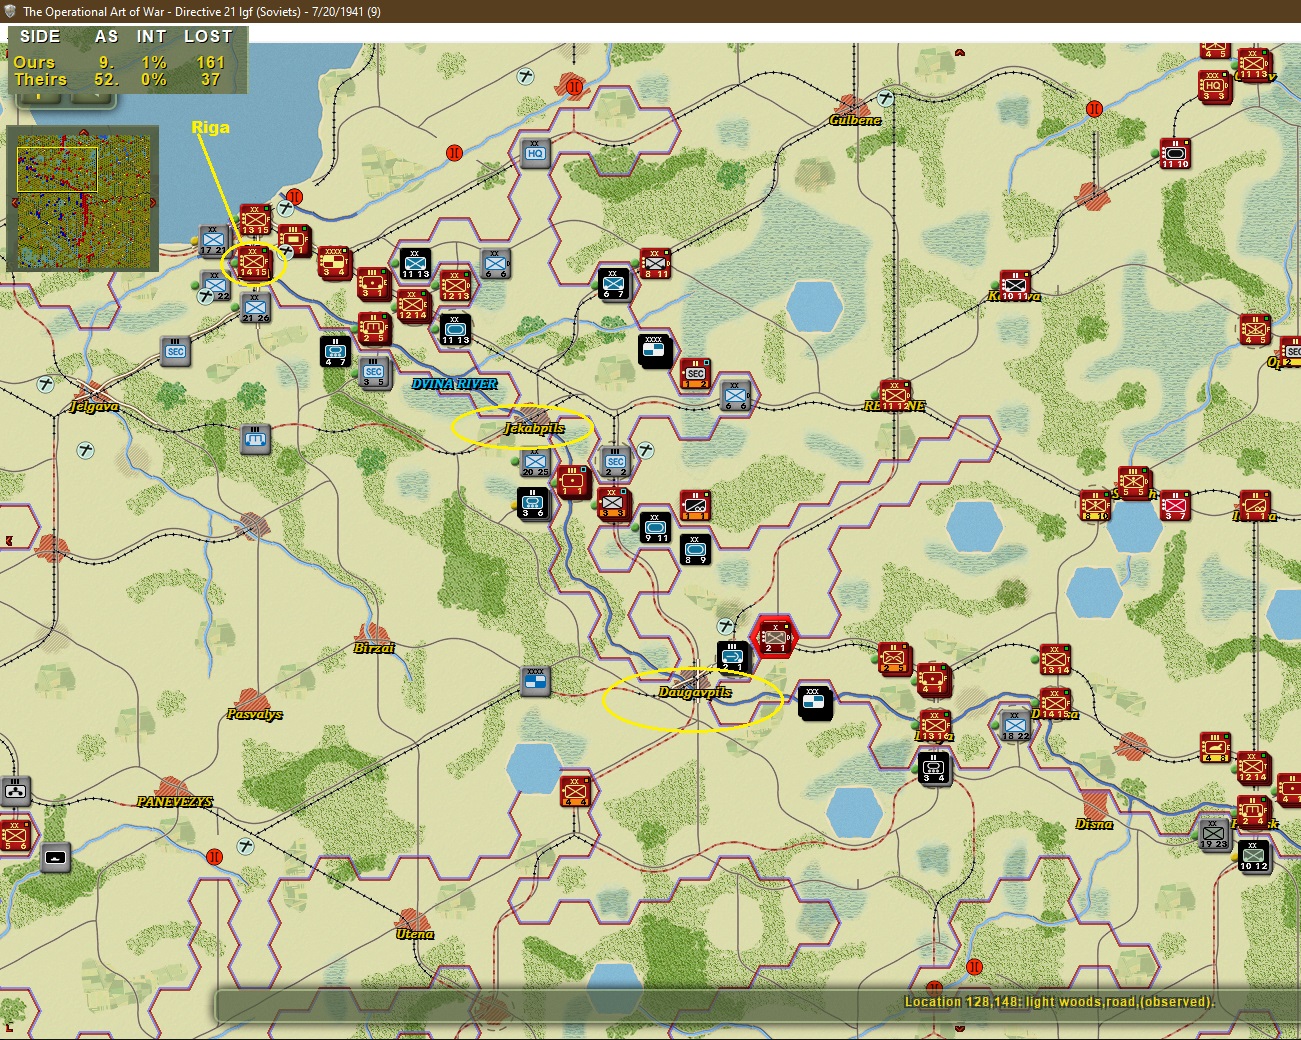Select the red infantry unit with strength 8-11
Screen dimensions: 1301x1040
[x=655, y=263]
